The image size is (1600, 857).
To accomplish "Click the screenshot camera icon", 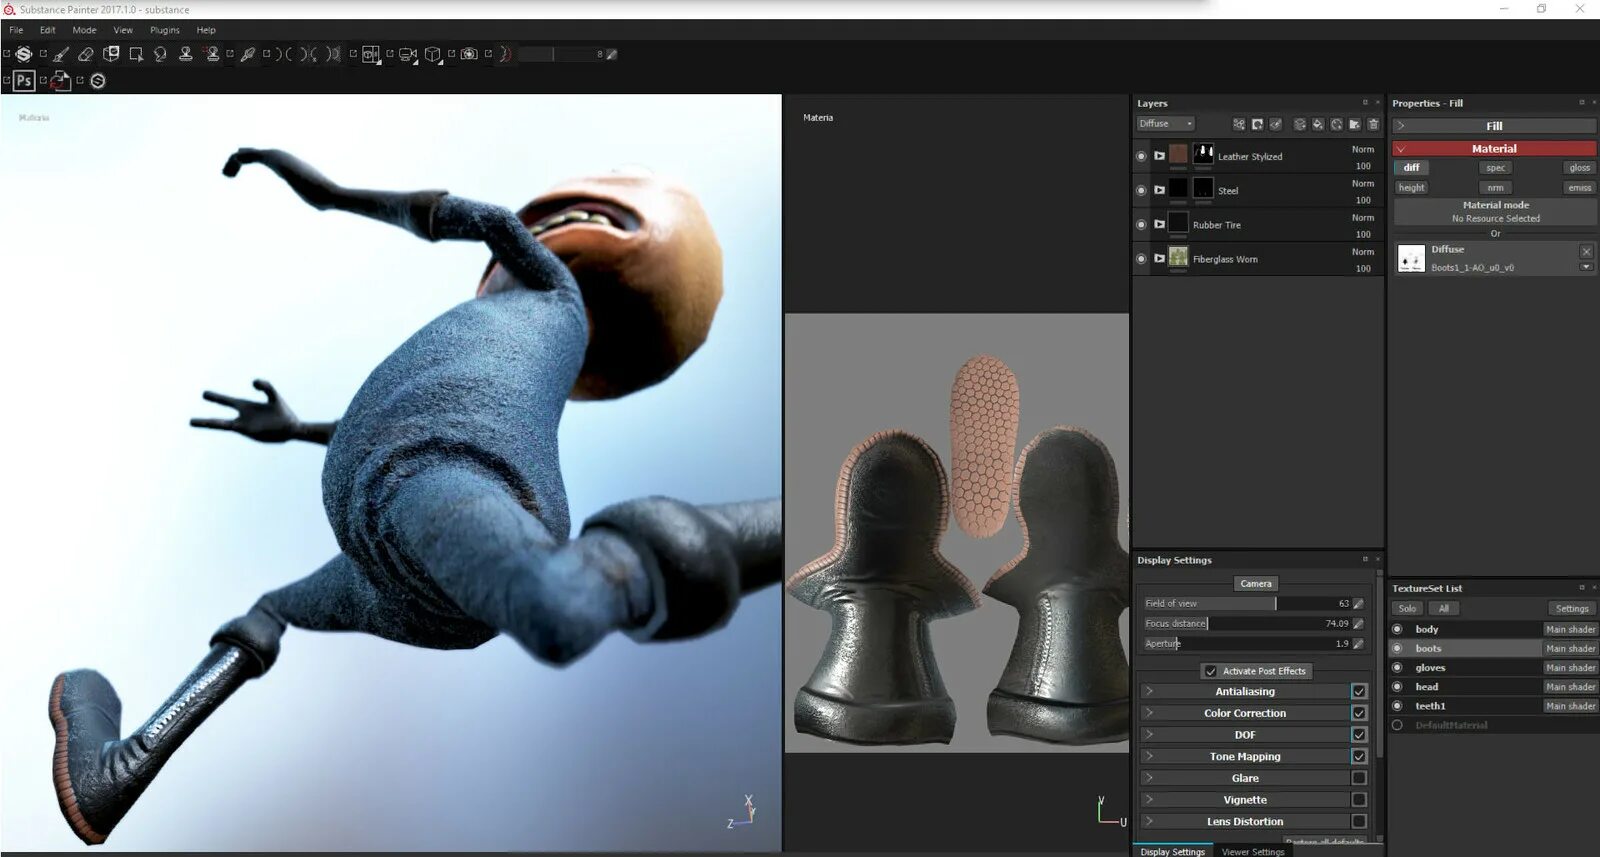I will [x=469, y=54].
